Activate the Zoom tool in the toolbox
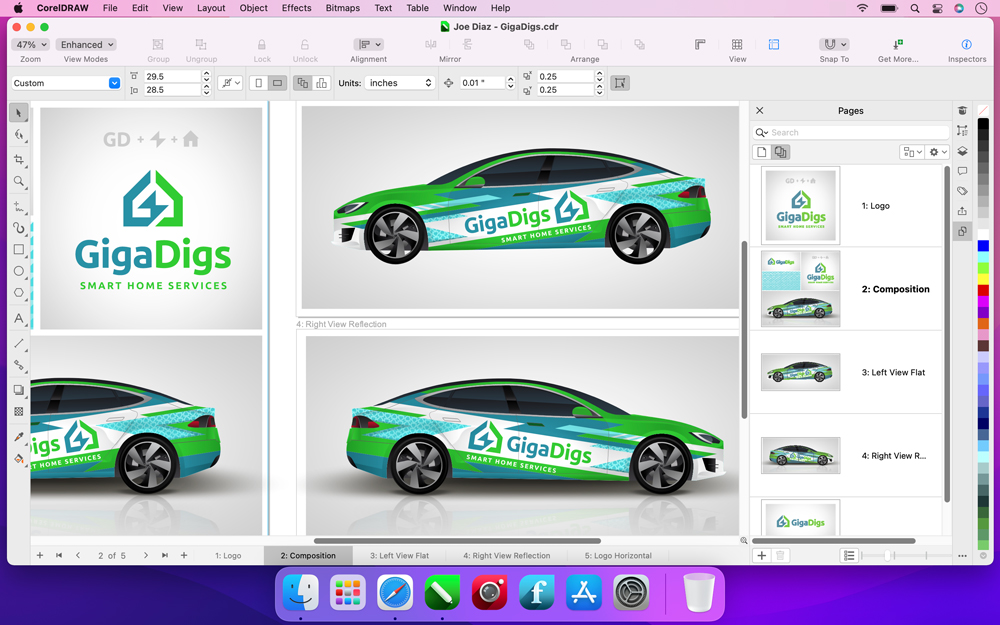The height and width of the screenshot is (625, 1000). coord(19,182)
